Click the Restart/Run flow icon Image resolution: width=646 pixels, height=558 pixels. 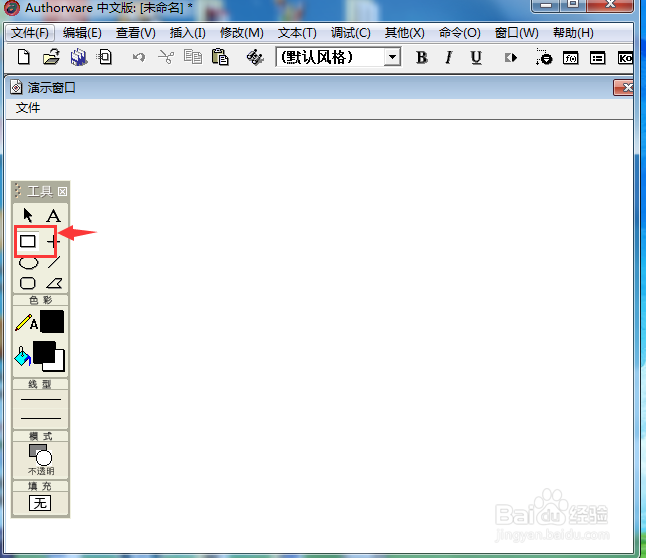coord(511,58)
